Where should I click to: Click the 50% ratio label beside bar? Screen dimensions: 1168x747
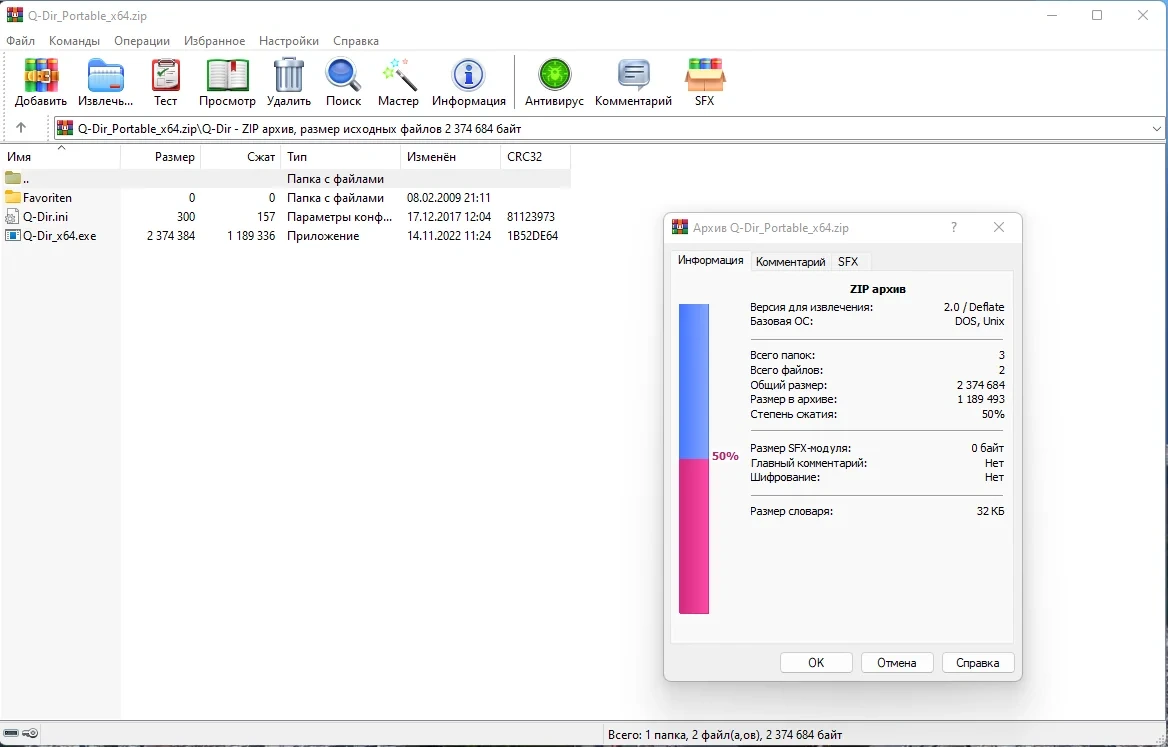(x=725, y=456)
